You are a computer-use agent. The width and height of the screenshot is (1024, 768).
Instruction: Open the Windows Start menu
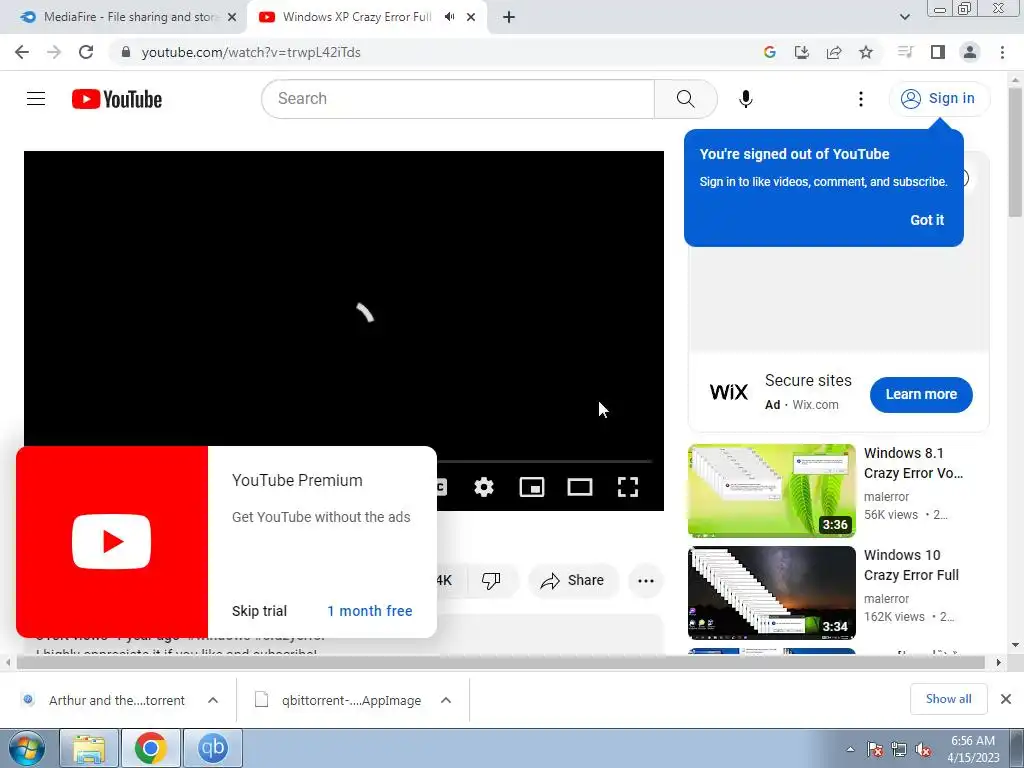pos(26,748)
